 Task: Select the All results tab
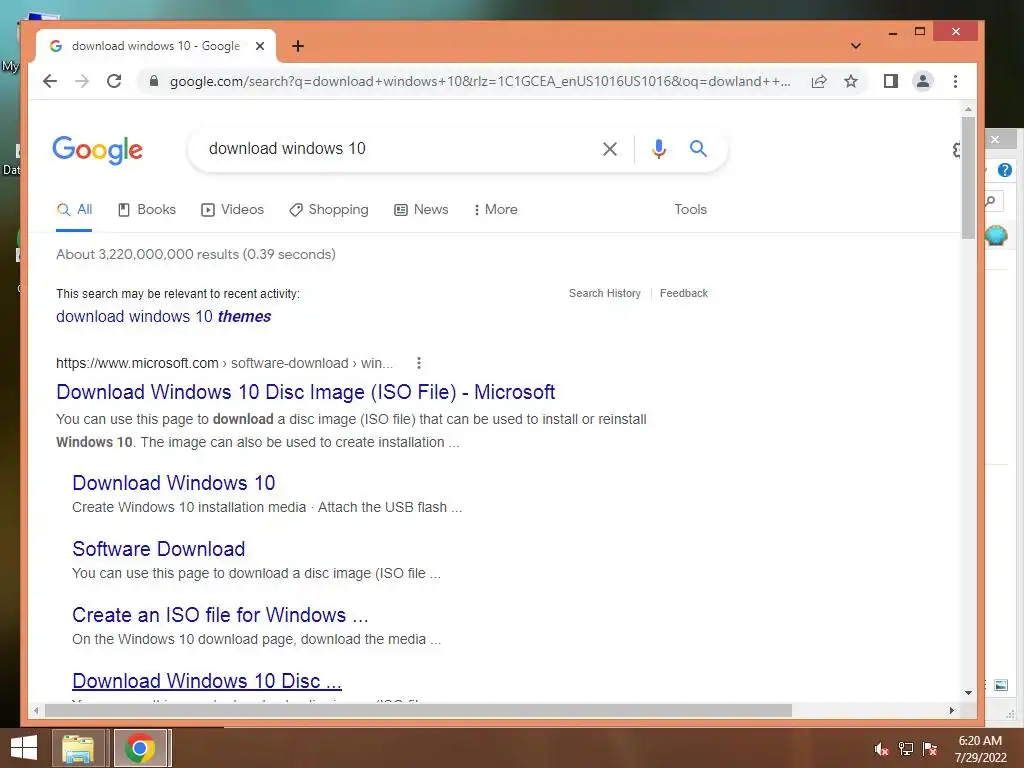point(74,210)
